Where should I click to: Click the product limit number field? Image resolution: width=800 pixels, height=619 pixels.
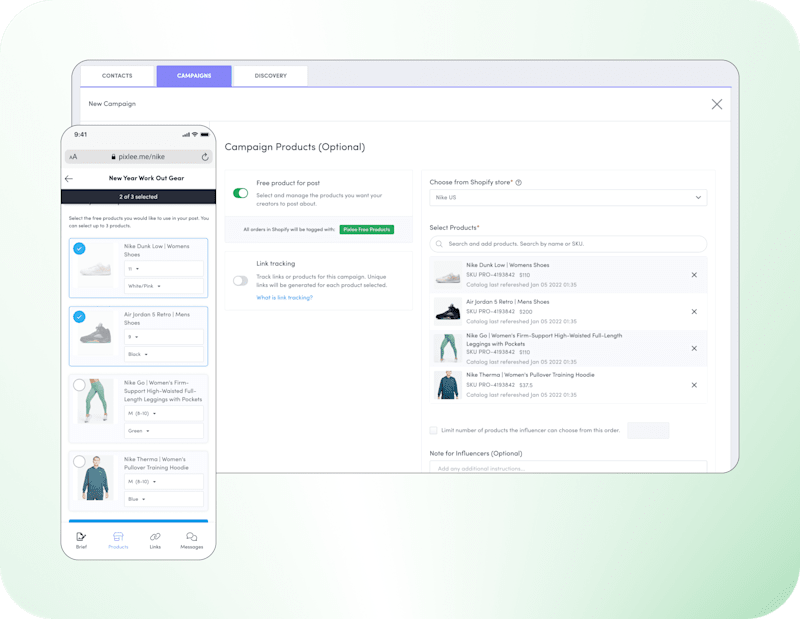(648, 430)
